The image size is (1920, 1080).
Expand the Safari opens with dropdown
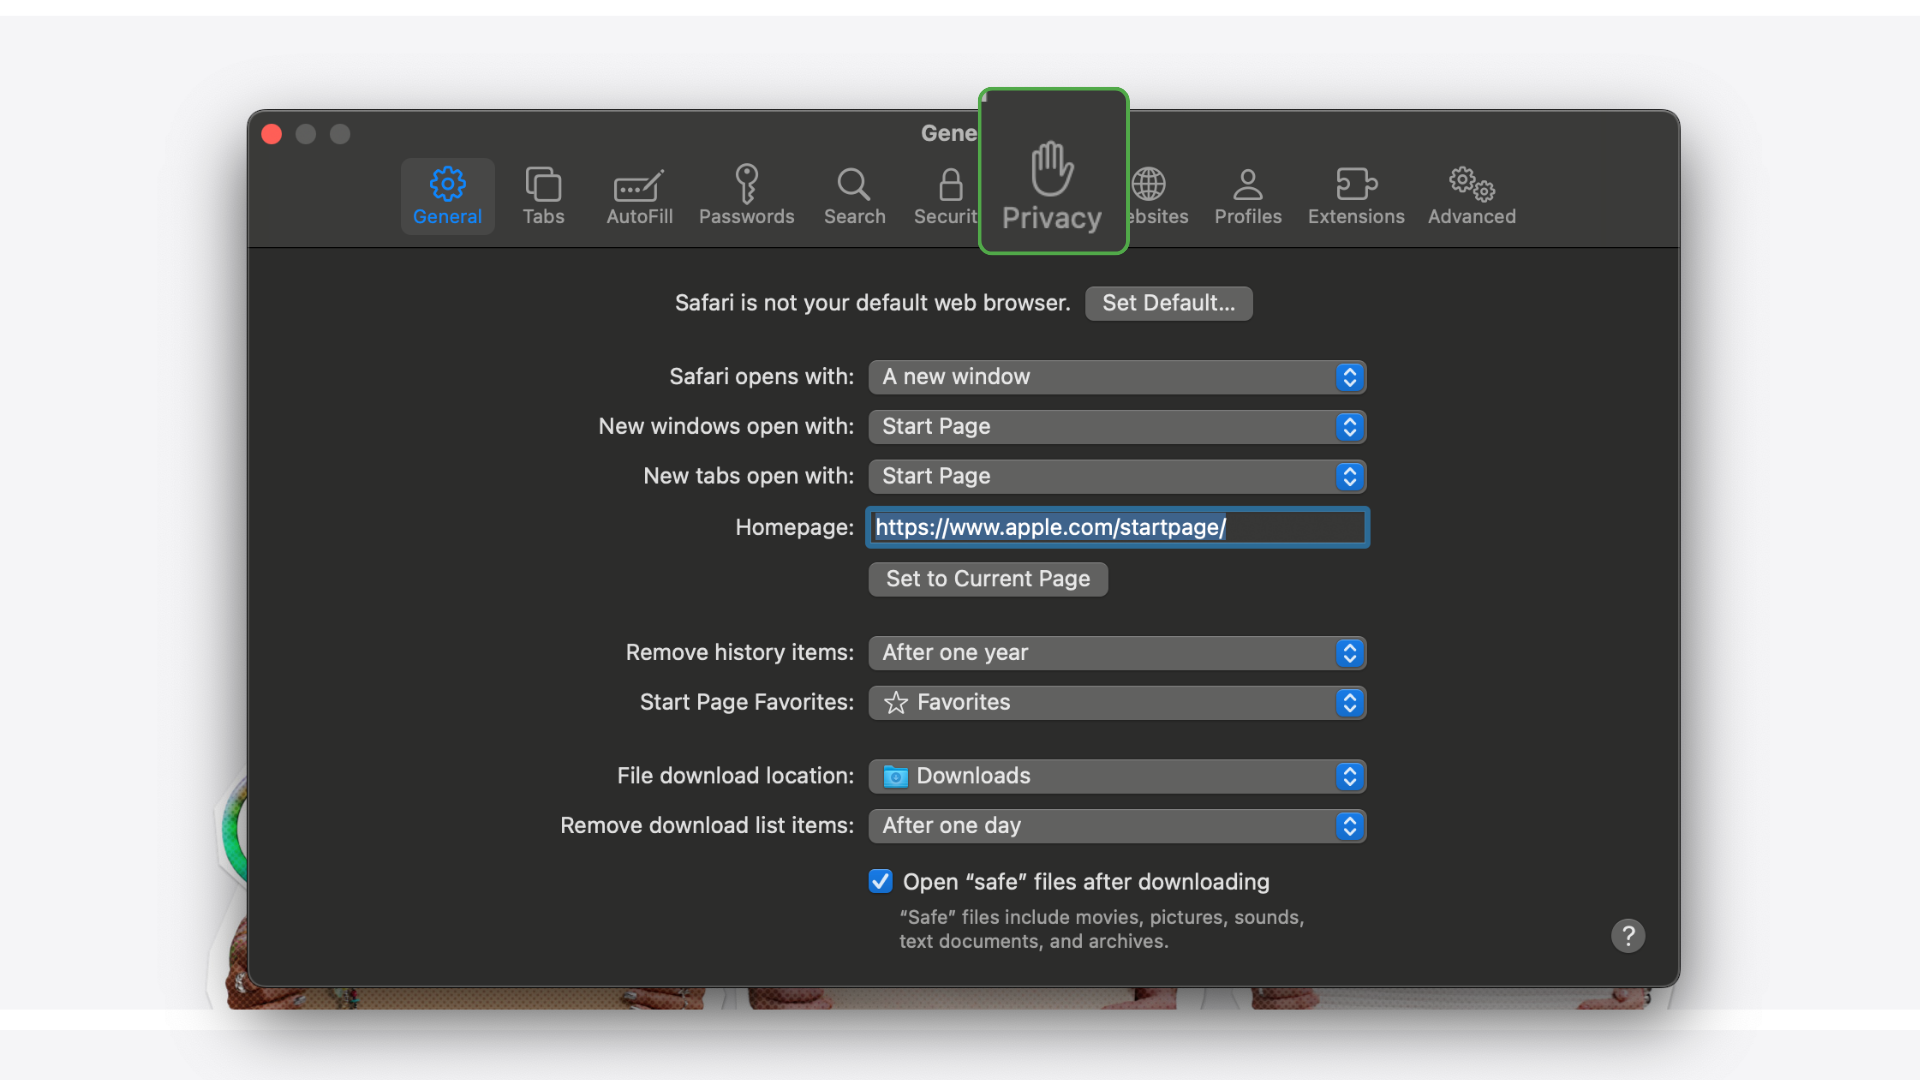(x=1117, y=377)
